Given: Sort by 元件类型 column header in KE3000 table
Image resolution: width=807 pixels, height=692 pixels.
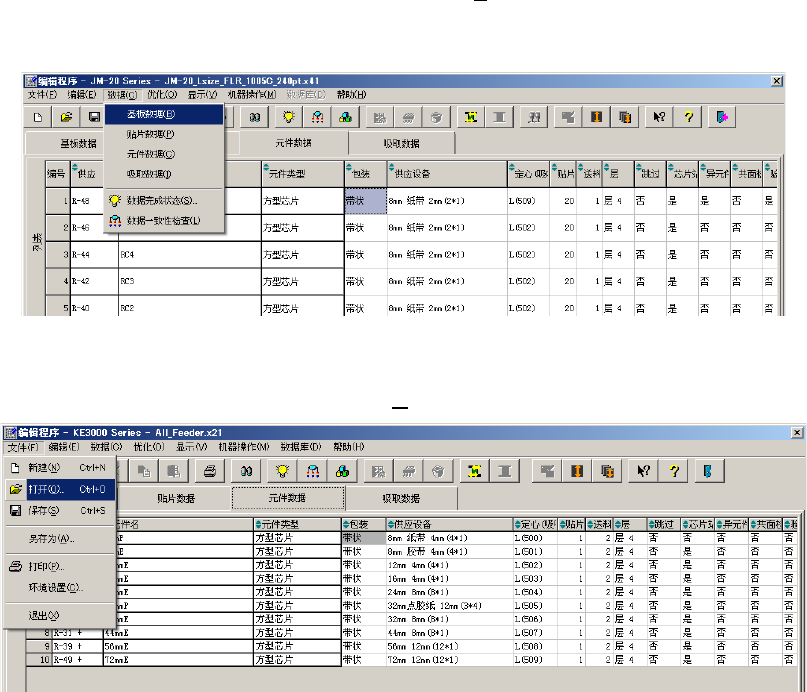Looking at the screenshot, I should [x=297, y=524].
